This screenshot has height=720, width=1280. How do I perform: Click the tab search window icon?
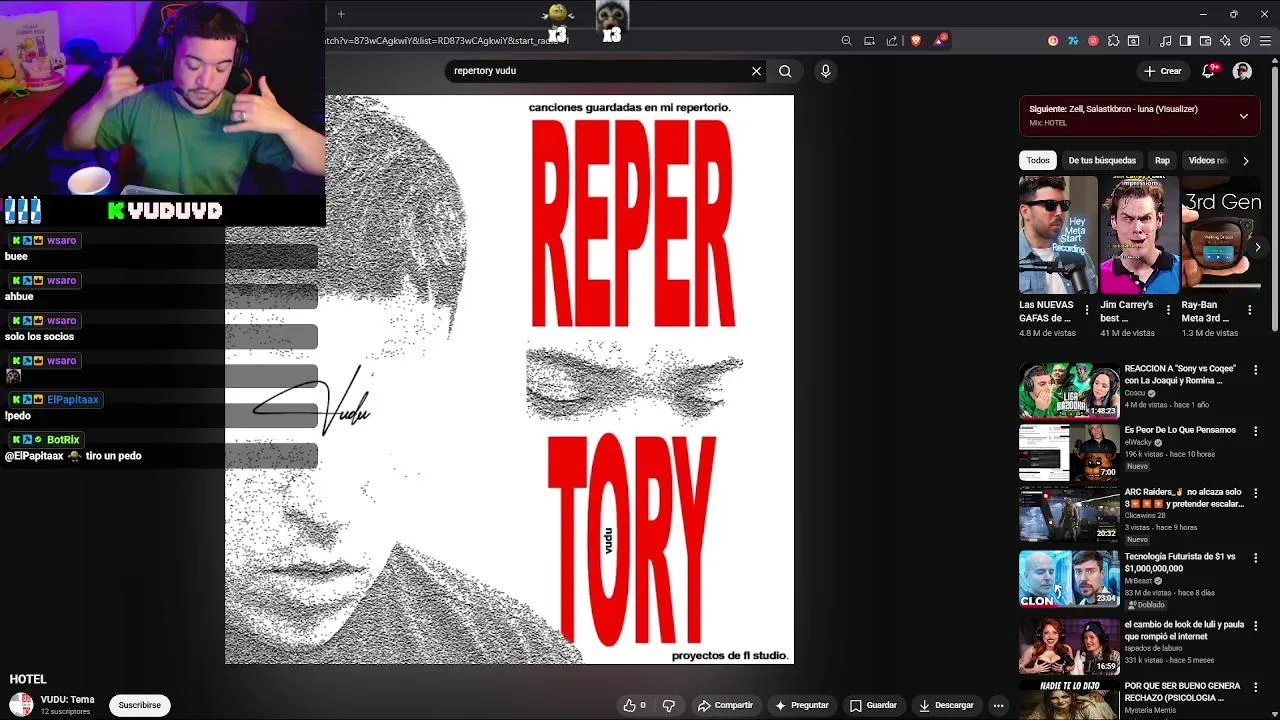(1133, 41)
